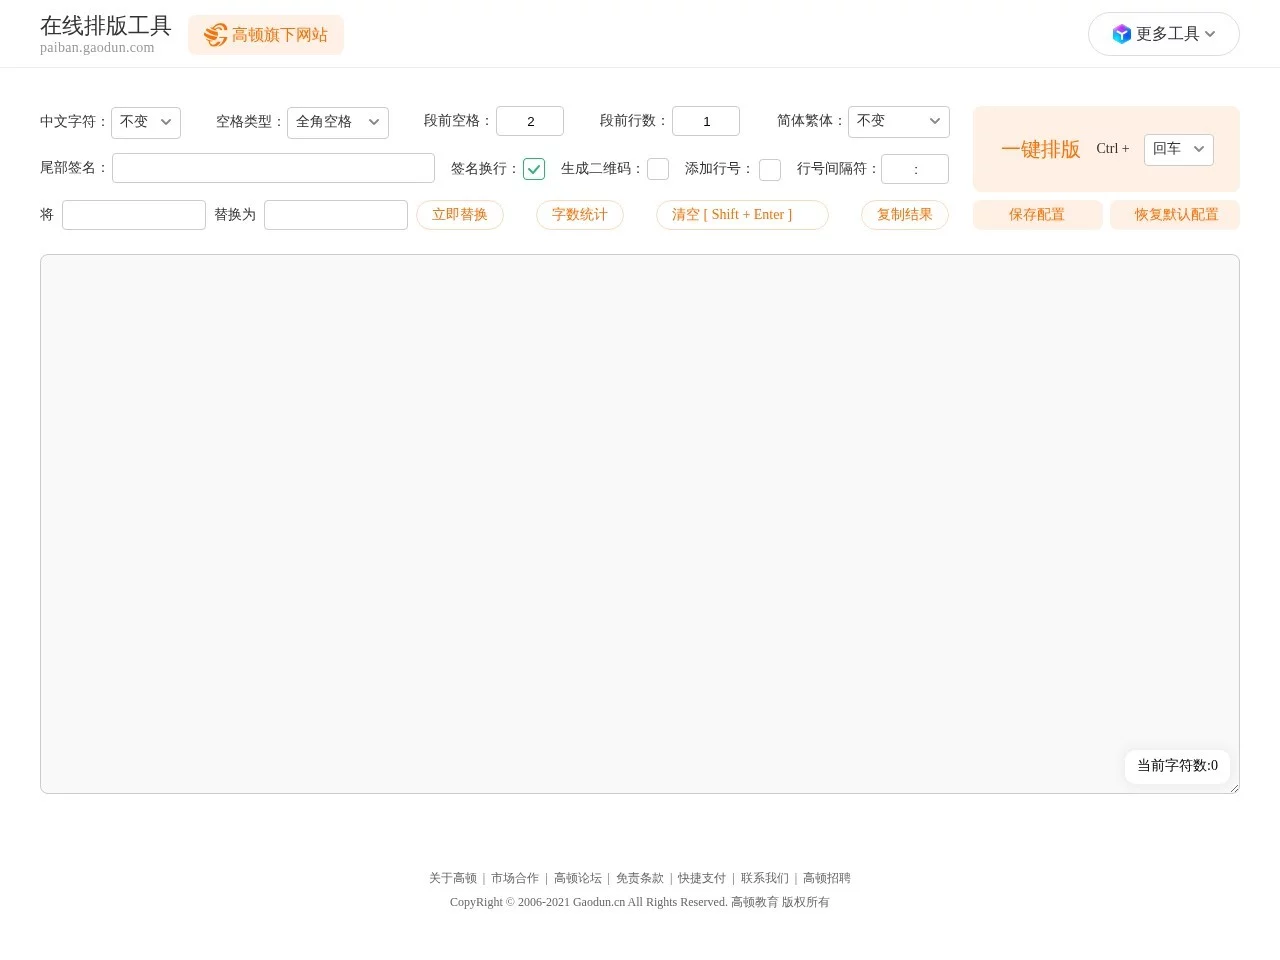Click 清空 [ Shift + Enter ] button
The height and width of the screenshot is (960, 1280).
pos(742,214)
